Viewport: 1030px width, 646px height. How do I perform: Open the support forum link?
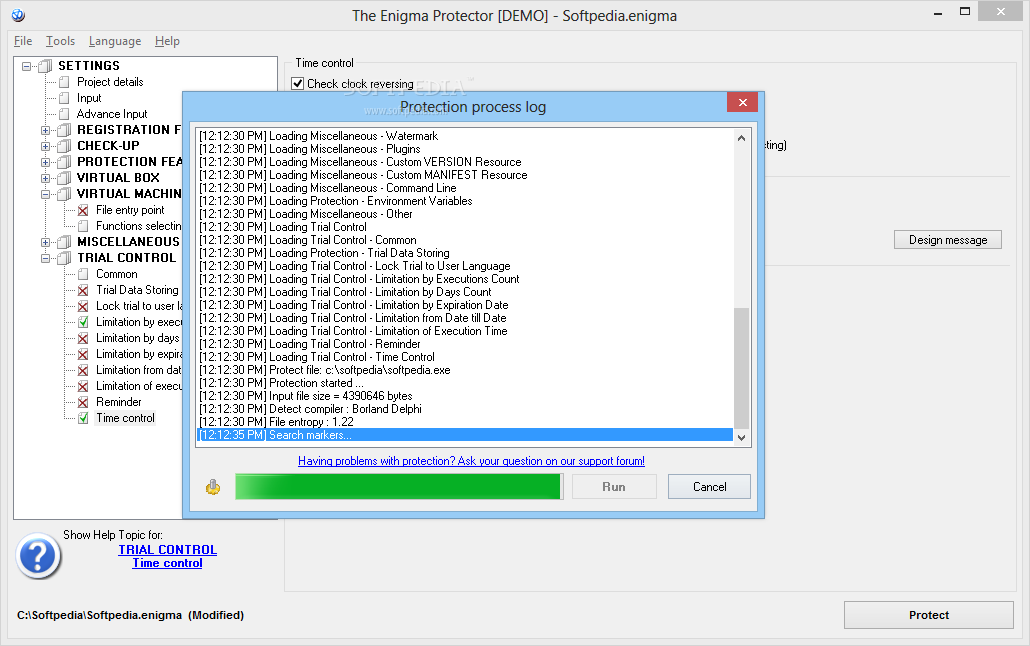(472, 461)
